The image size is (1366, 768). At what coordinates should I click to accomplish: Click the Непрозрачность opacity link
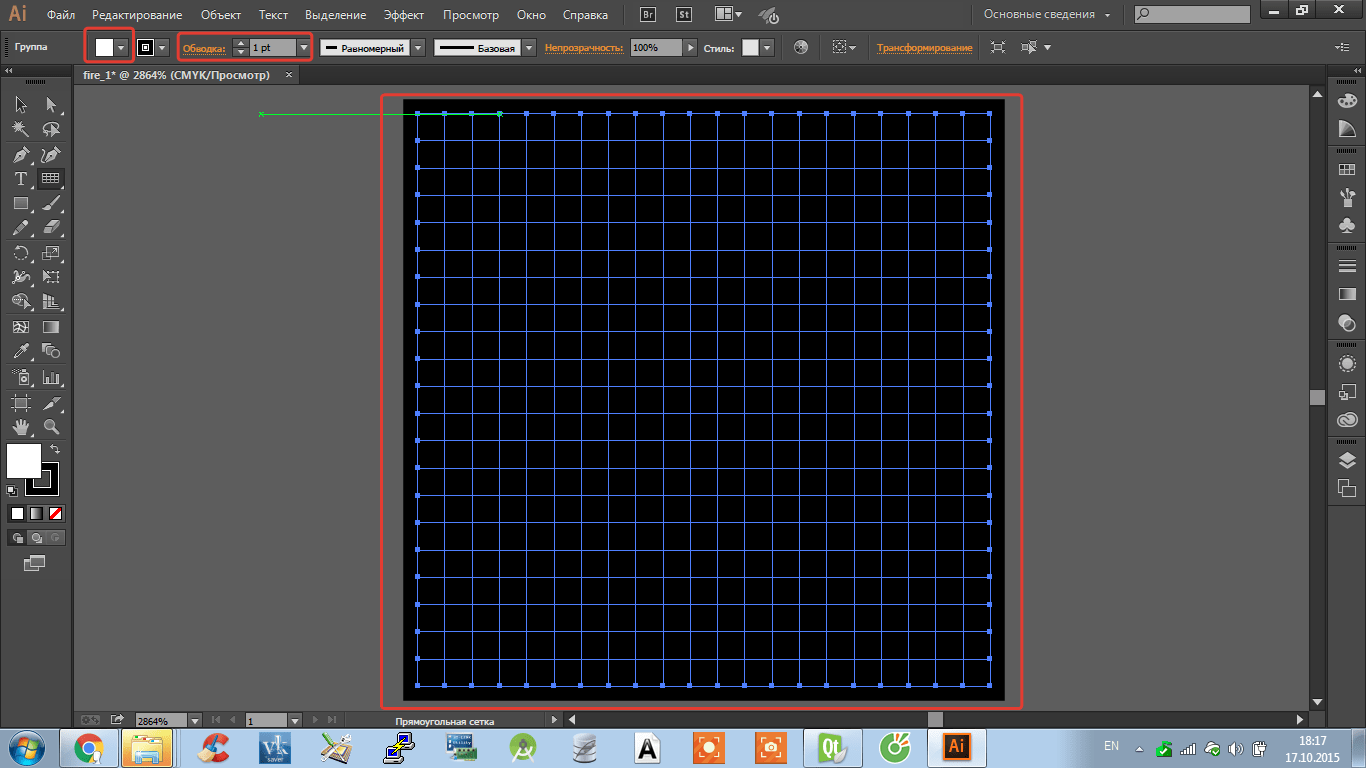point(584,48)
